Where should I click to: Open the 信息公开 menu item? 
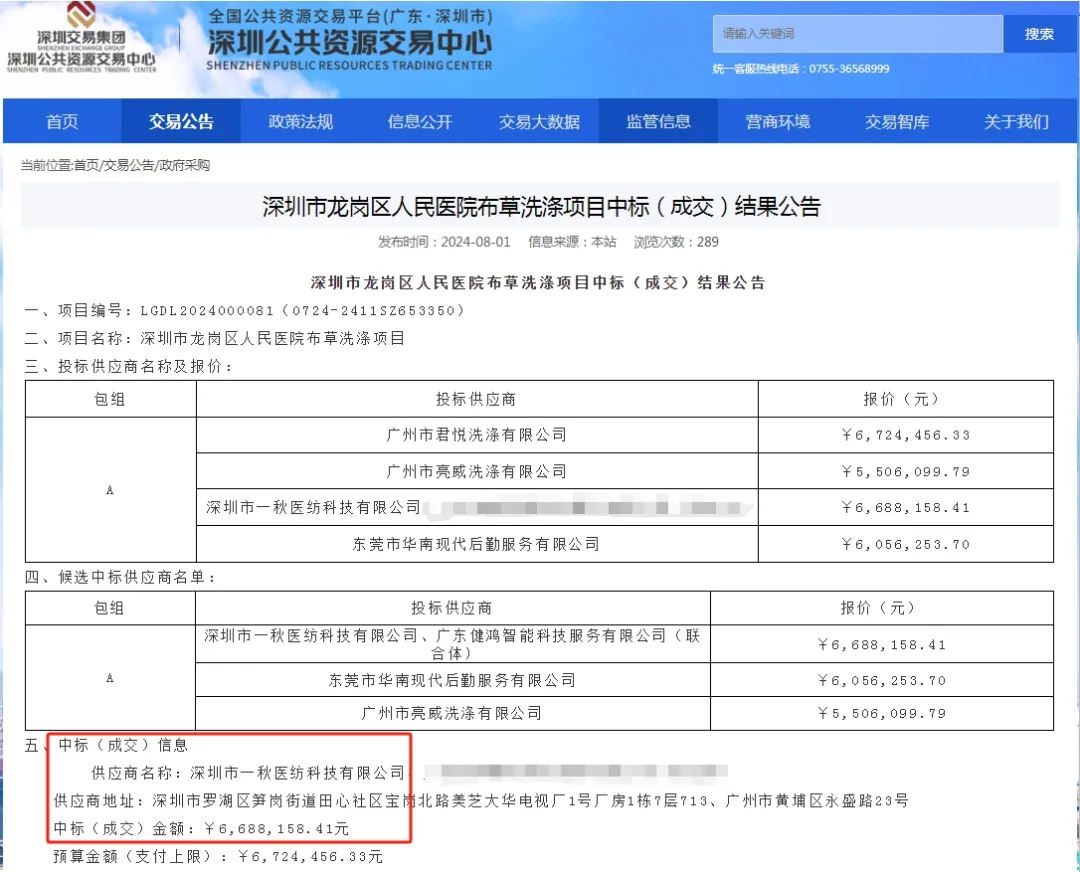(420, 122)
